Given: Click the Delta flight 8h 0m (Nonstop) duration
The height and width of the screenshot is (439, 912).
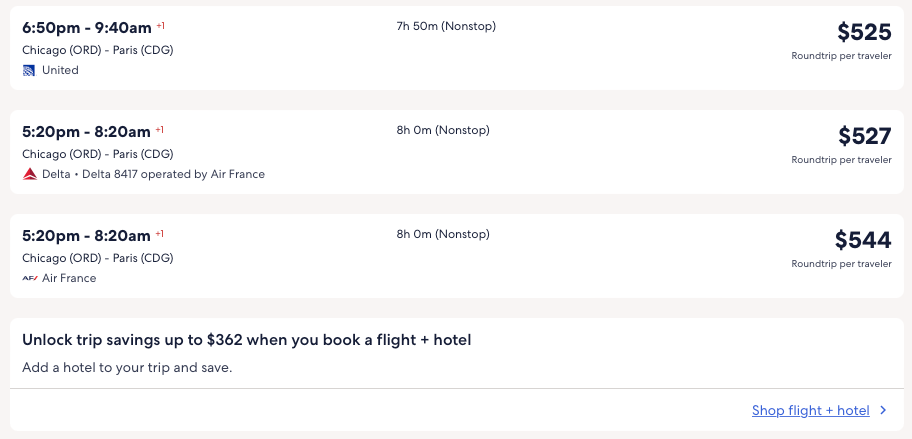Looking at the screenshot, I should (x=443, y=130).
